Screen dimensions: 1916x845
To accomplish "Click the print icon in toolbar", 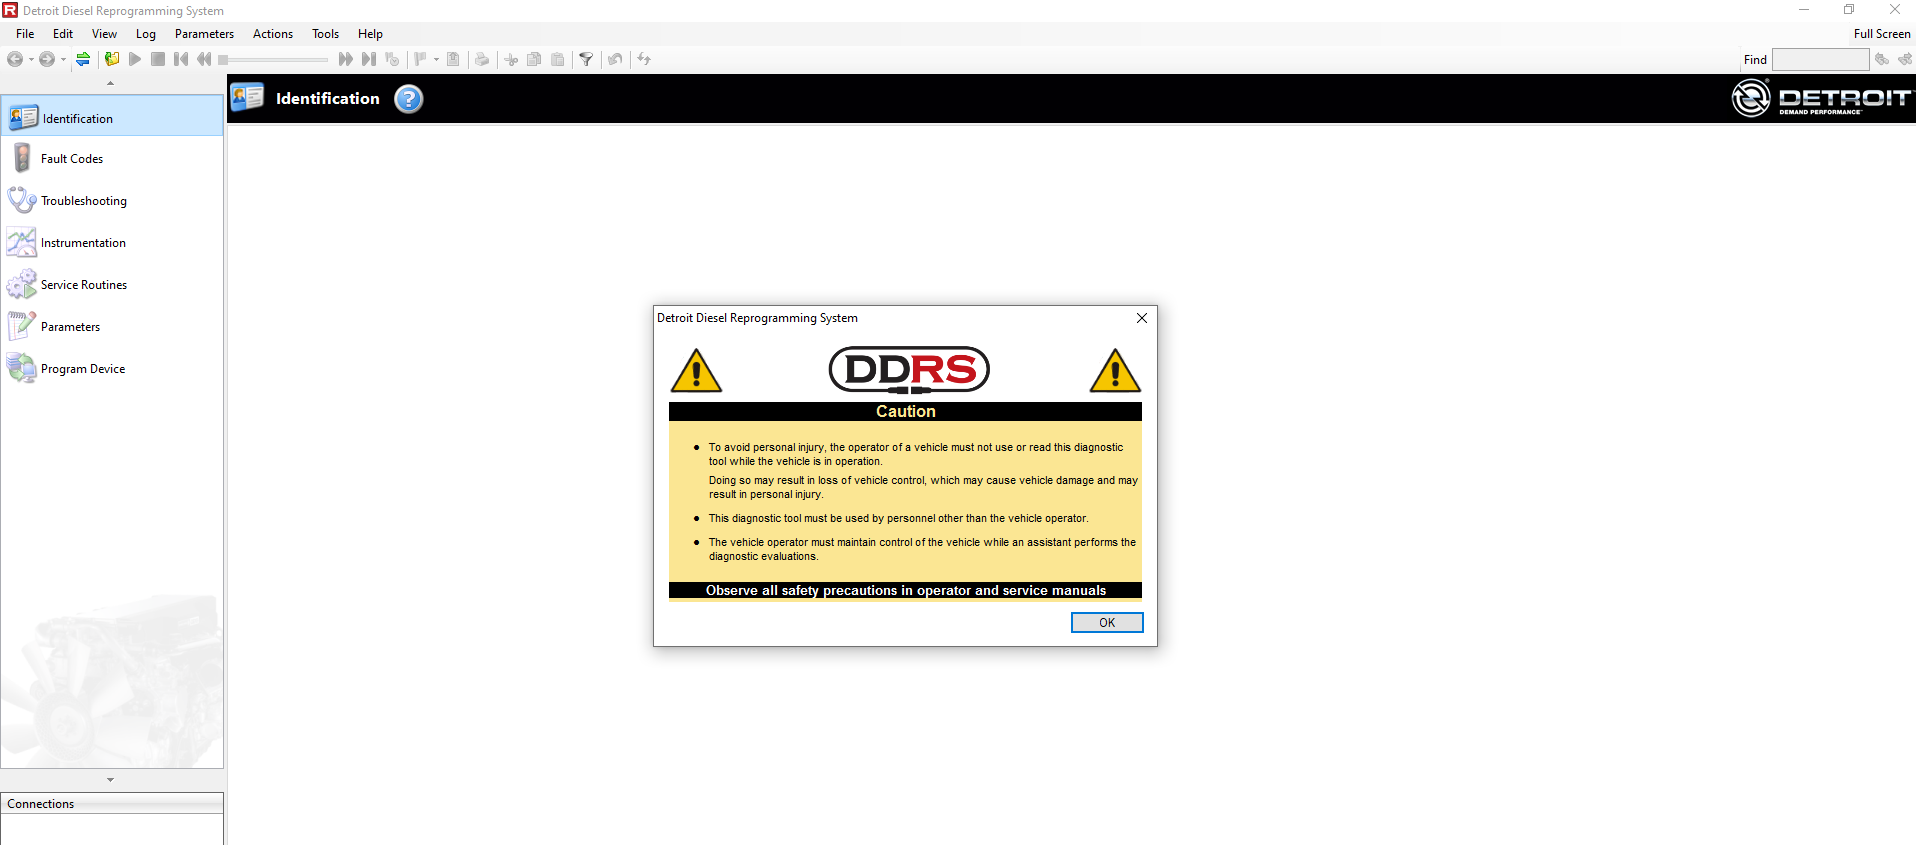I will [482, 59].
